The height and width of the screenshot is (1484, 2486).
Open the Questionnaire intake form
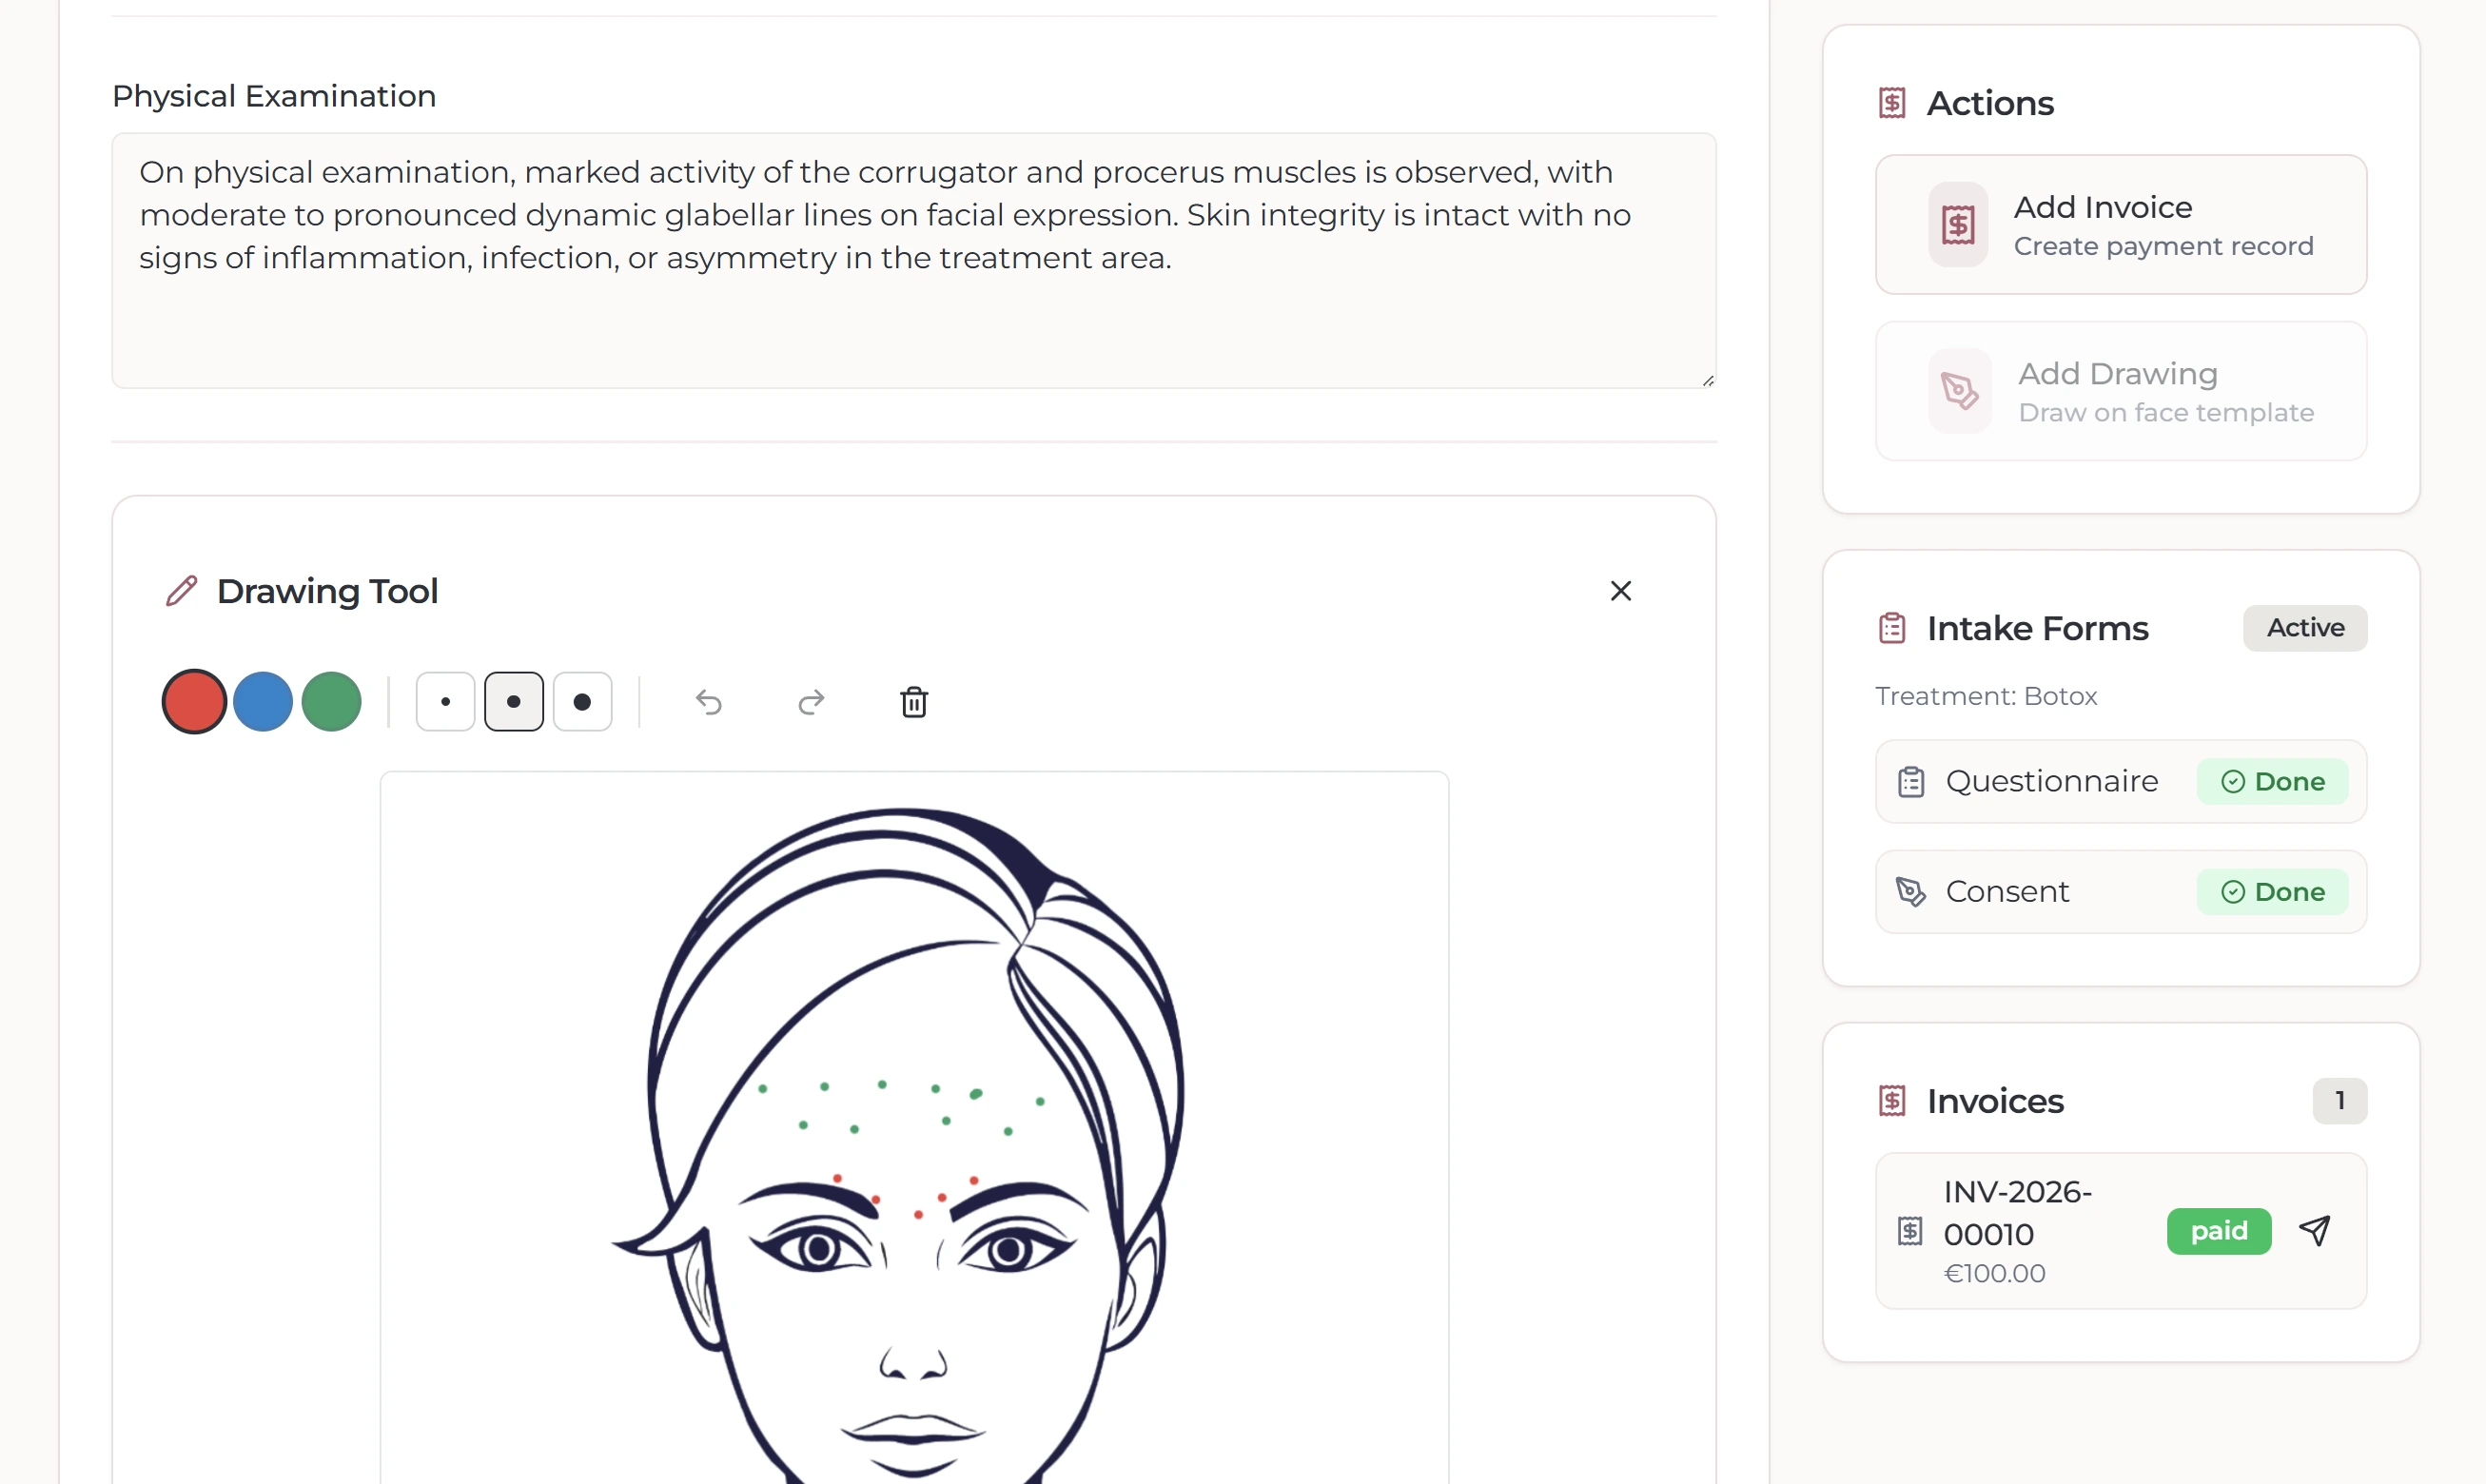coord(2052,782)
